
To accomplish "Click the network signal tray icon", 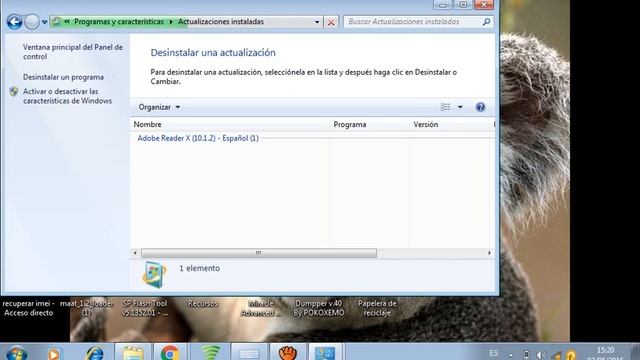I will point(556,356).
